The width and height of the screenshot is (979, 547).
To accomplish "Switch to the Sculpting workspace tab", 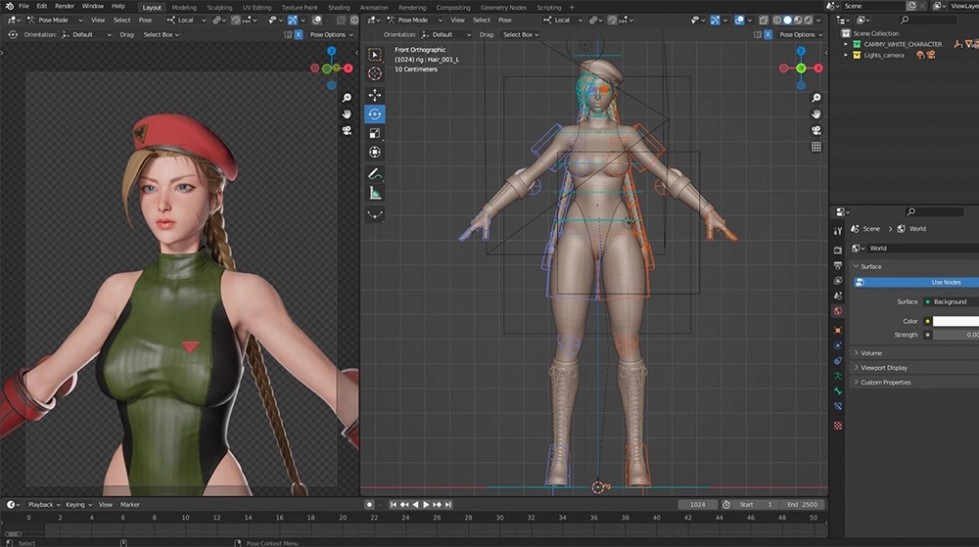I will pos(219,7).
